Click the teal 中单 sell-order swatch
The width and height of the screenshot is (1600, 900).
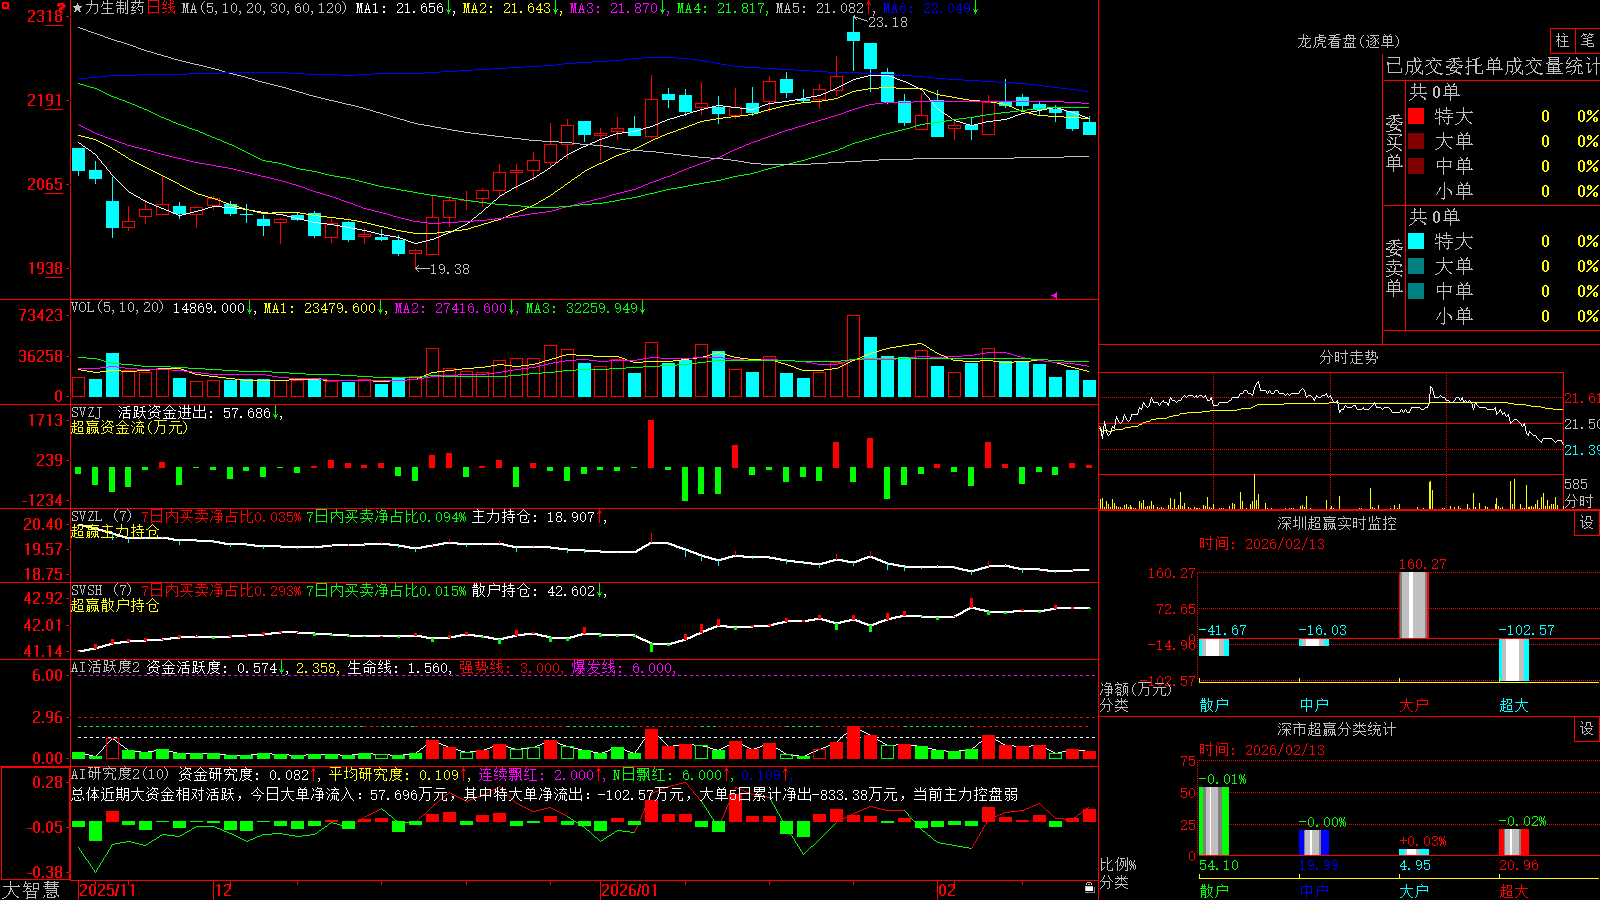coord(1416,291)
